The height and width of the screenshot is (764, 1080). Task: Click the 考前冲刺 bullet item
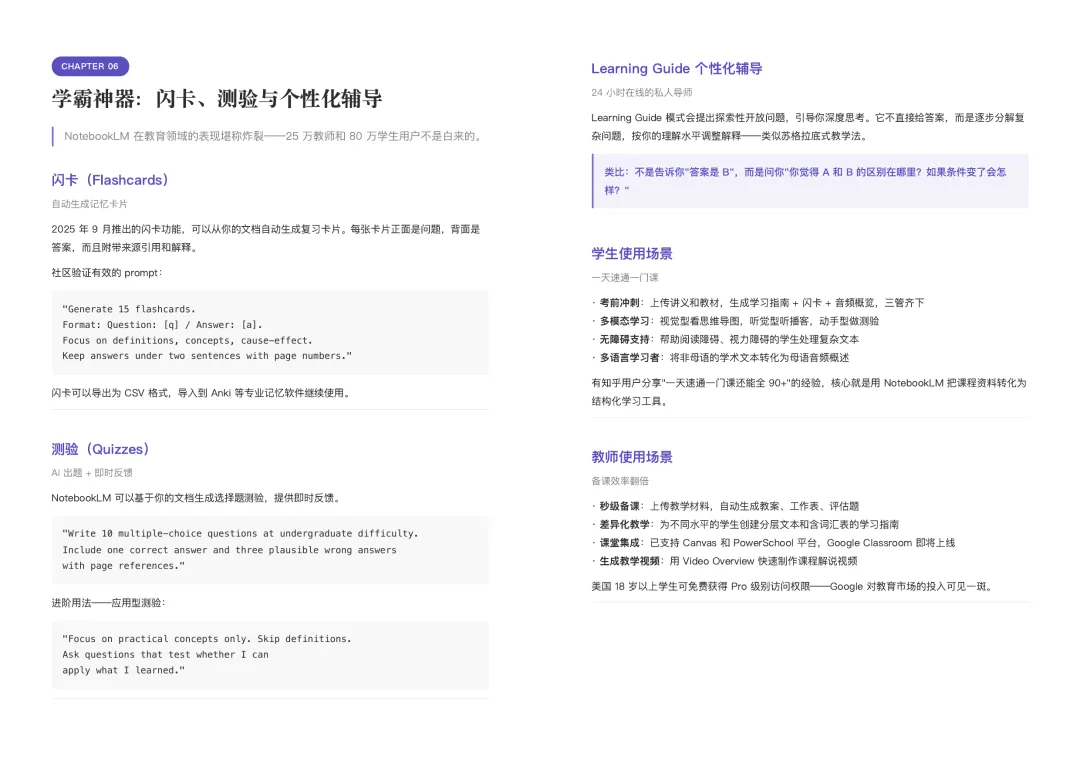(x=750, y=304)
